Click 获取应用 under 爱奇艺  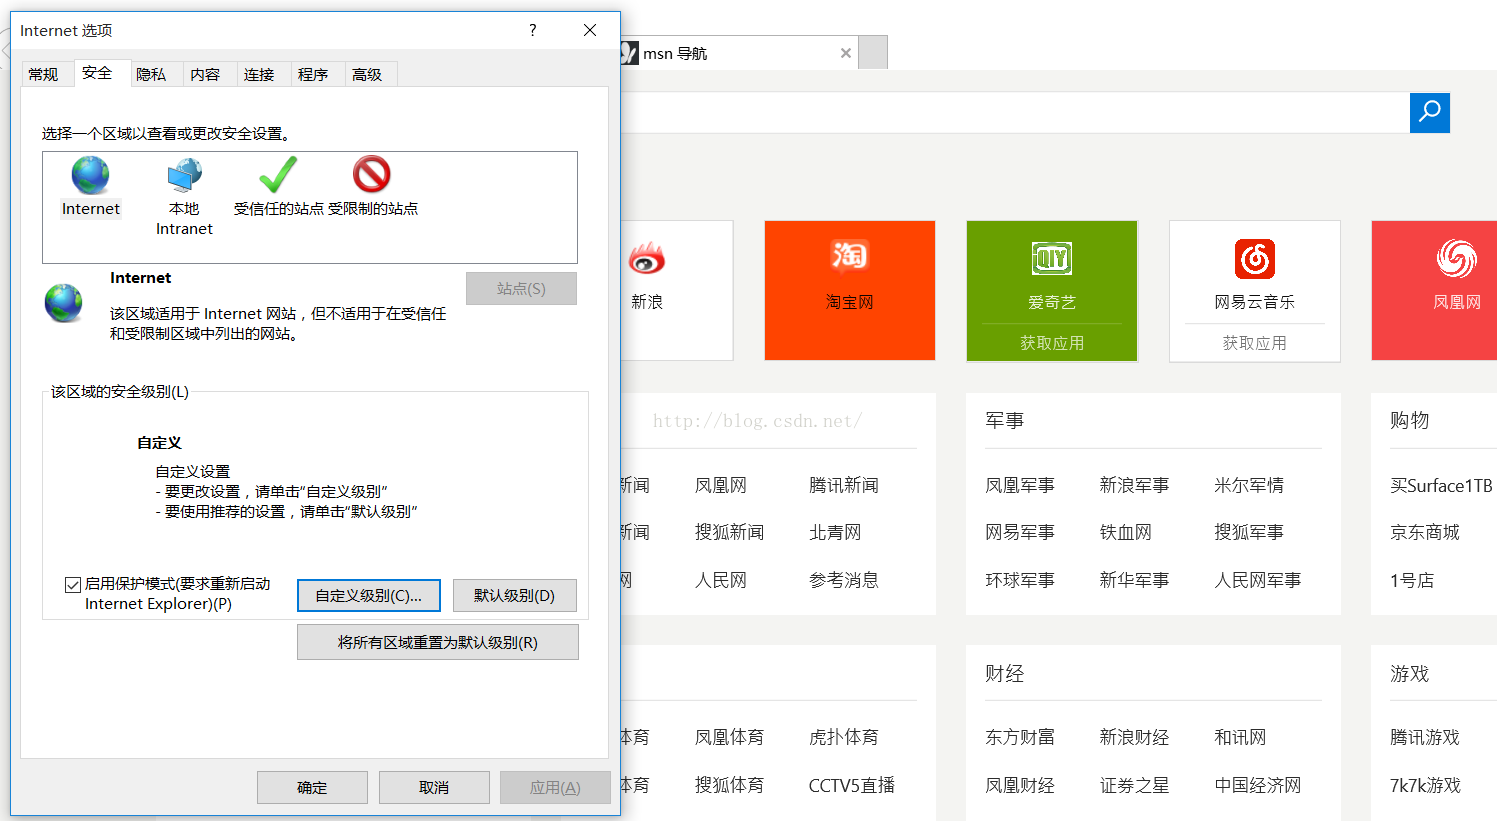[1052, 343]
